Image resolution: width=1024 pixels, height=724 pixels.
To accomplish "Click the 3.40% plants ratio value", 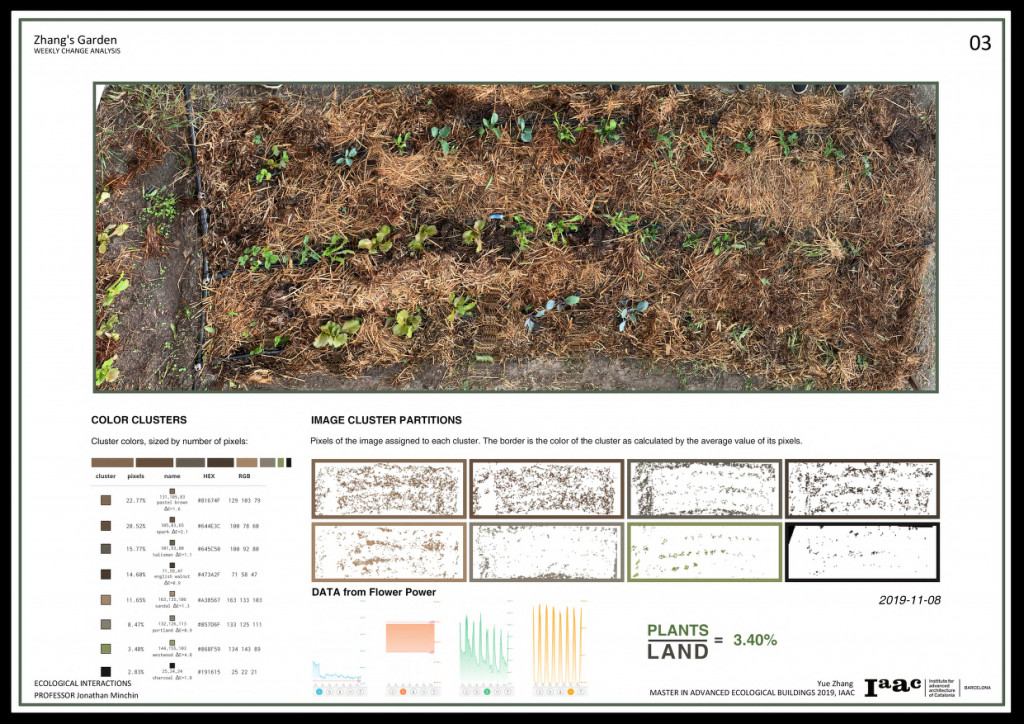I will [755, 639].
